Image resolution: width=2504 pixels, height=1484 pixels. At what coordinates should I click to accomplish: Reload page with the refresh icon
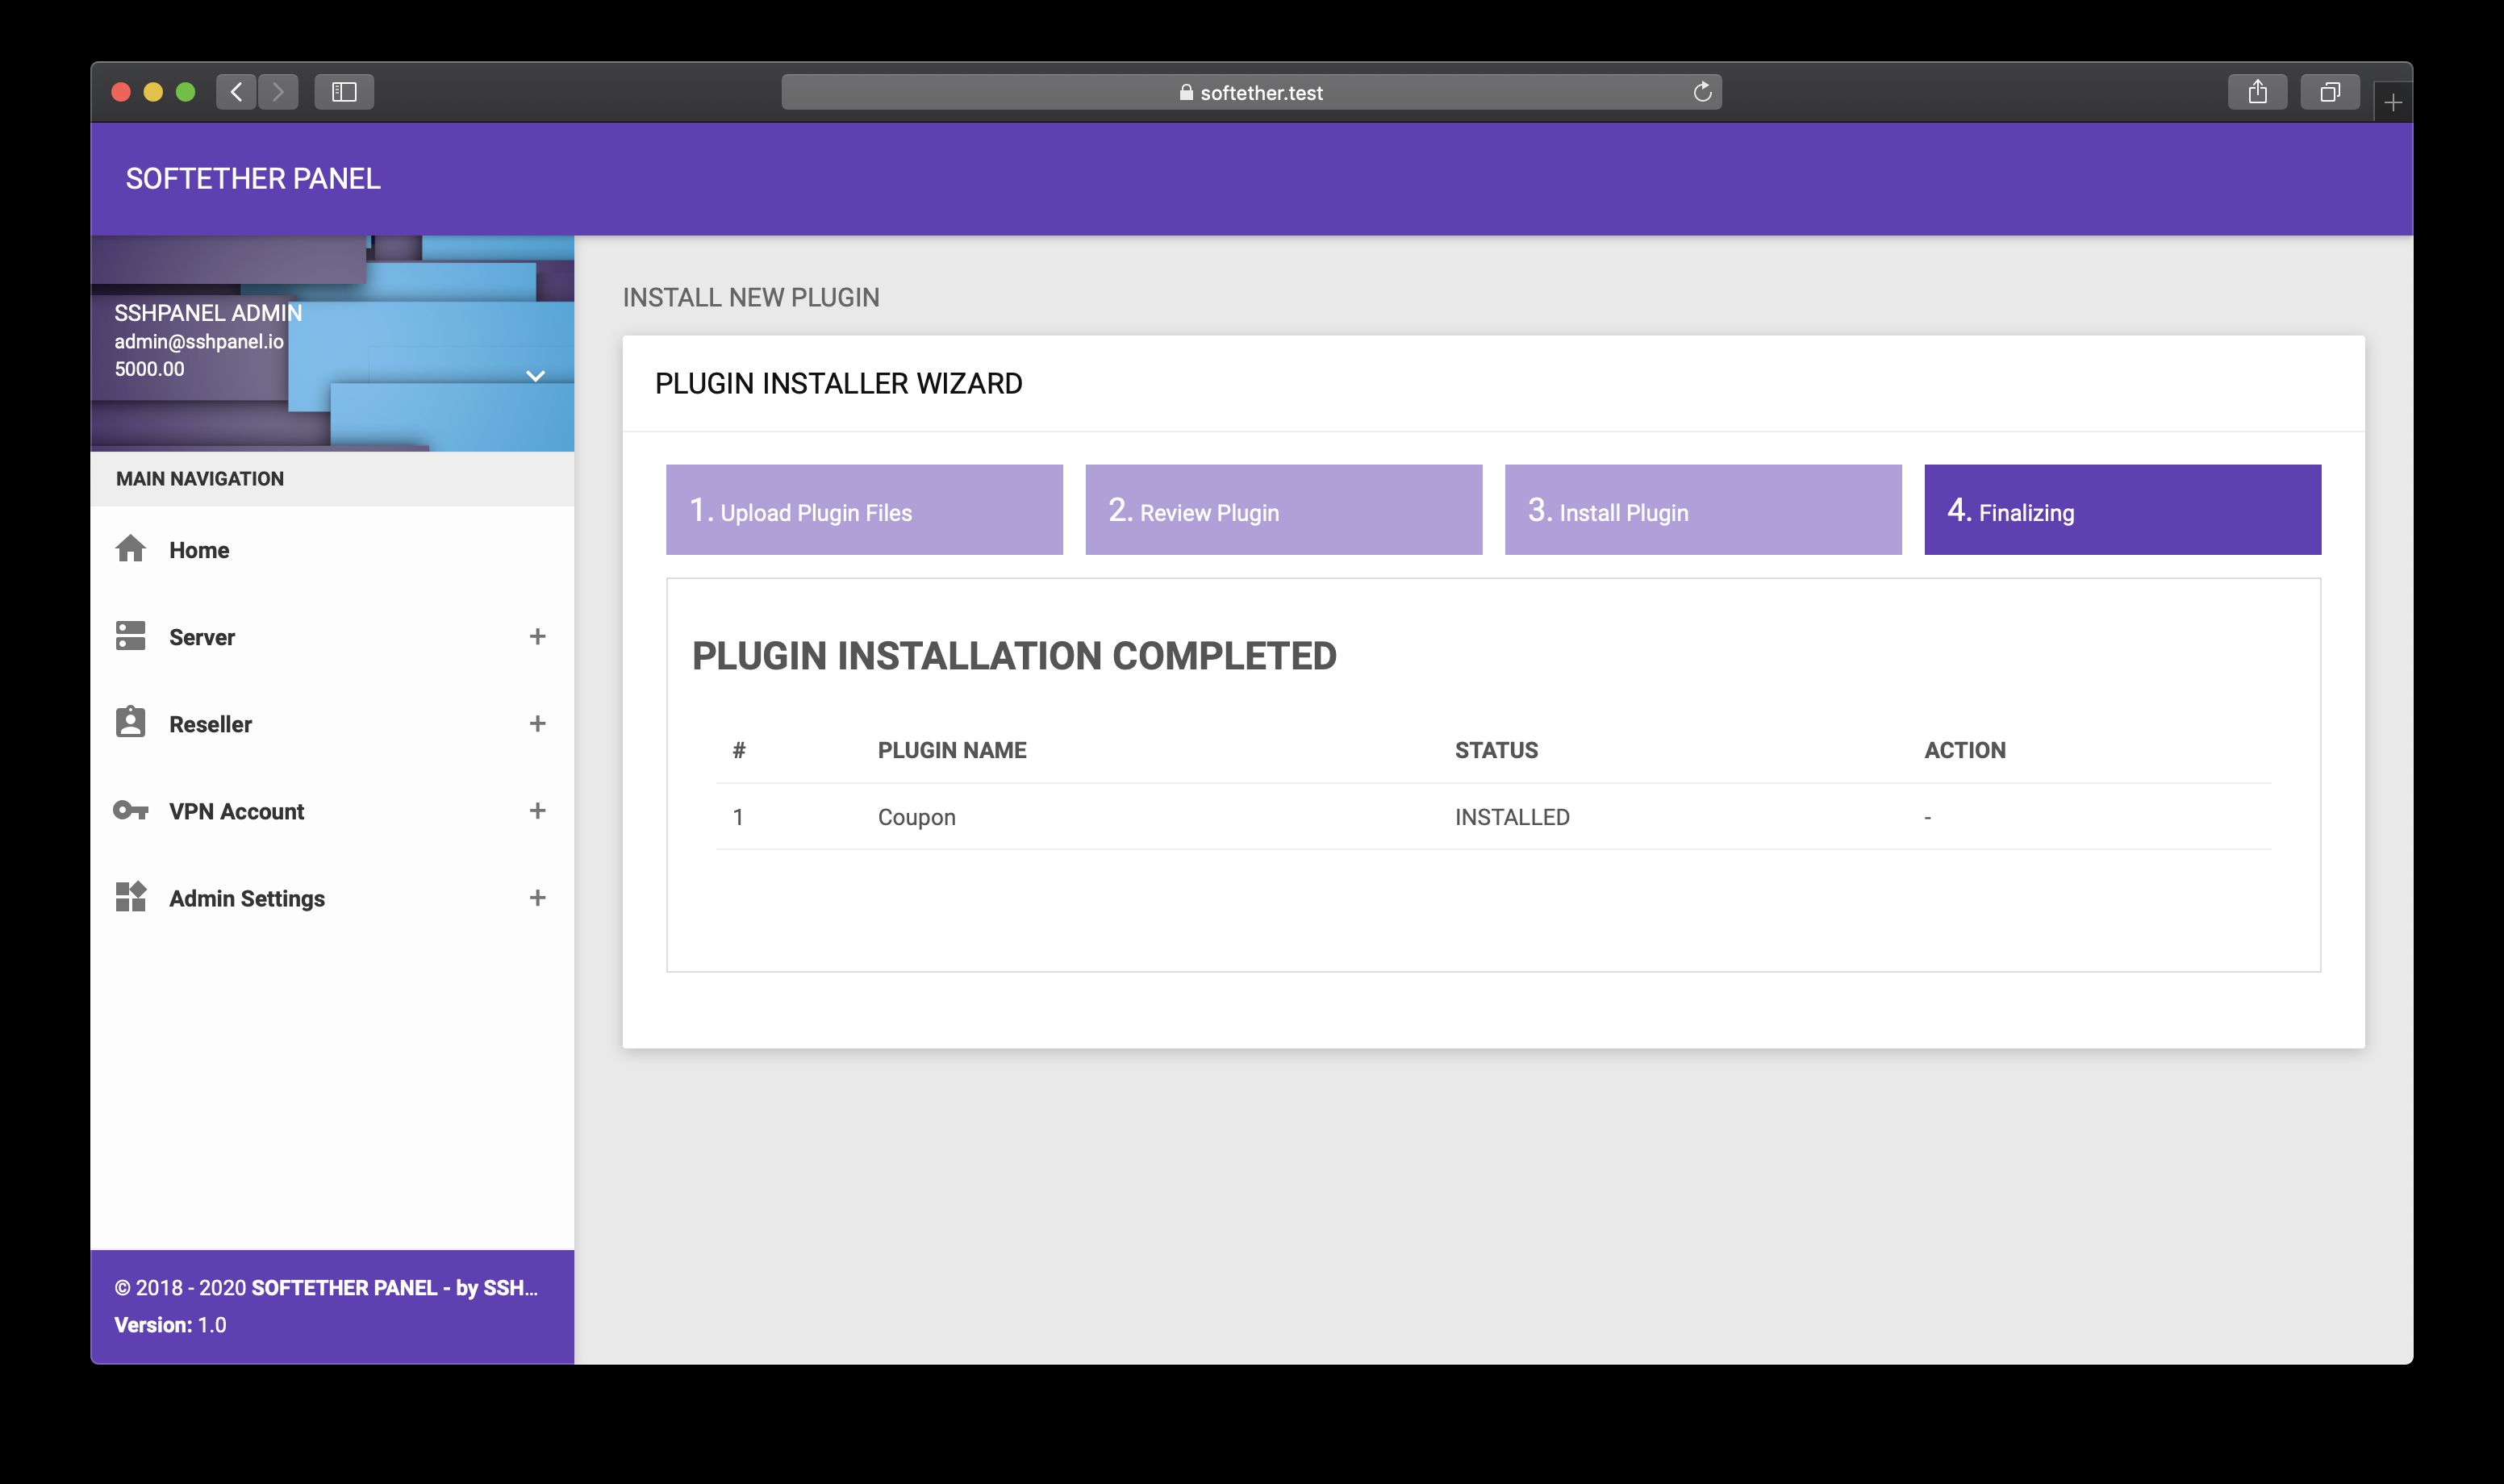(1702, 93)
